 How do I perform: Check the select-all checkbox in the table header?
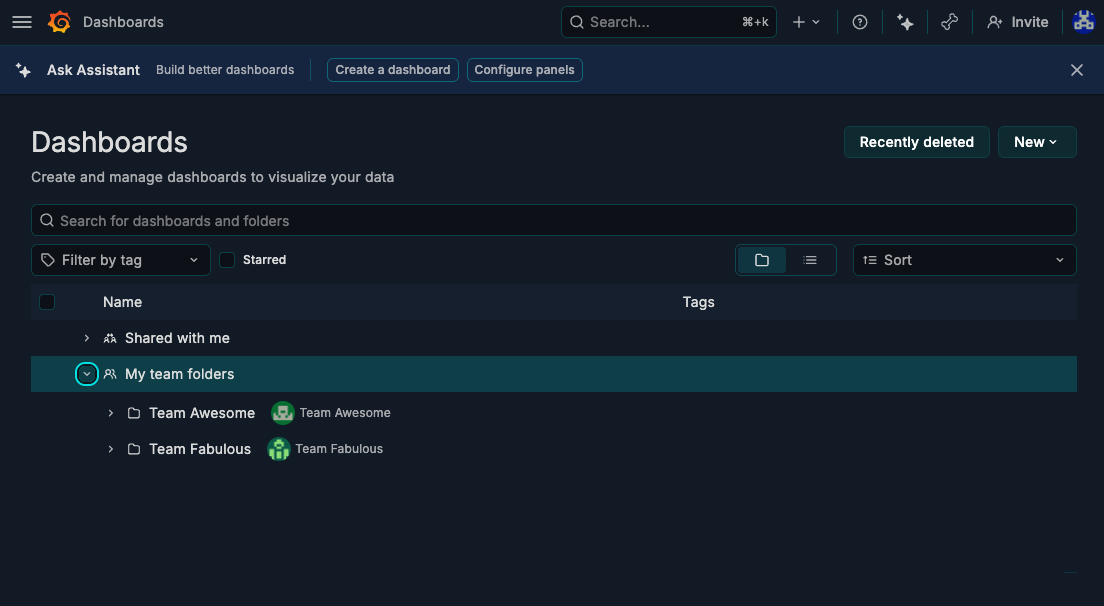coord(47,301)
